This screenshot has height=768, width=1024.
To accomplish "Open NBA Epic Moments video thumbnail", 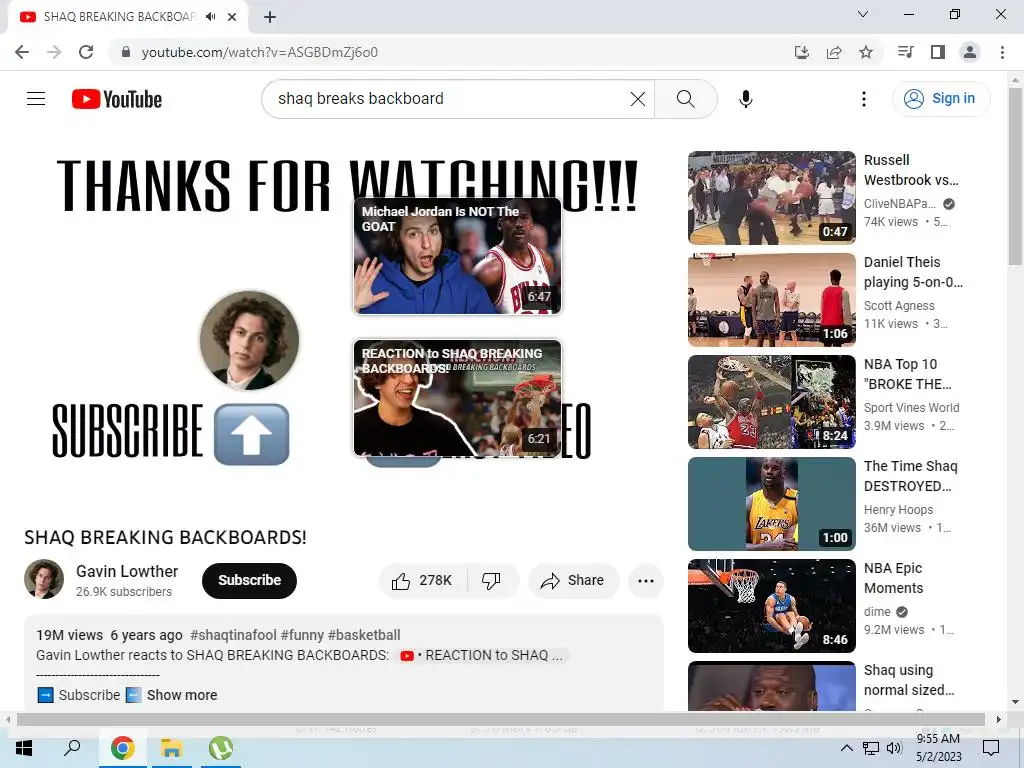I will [771, 605].
